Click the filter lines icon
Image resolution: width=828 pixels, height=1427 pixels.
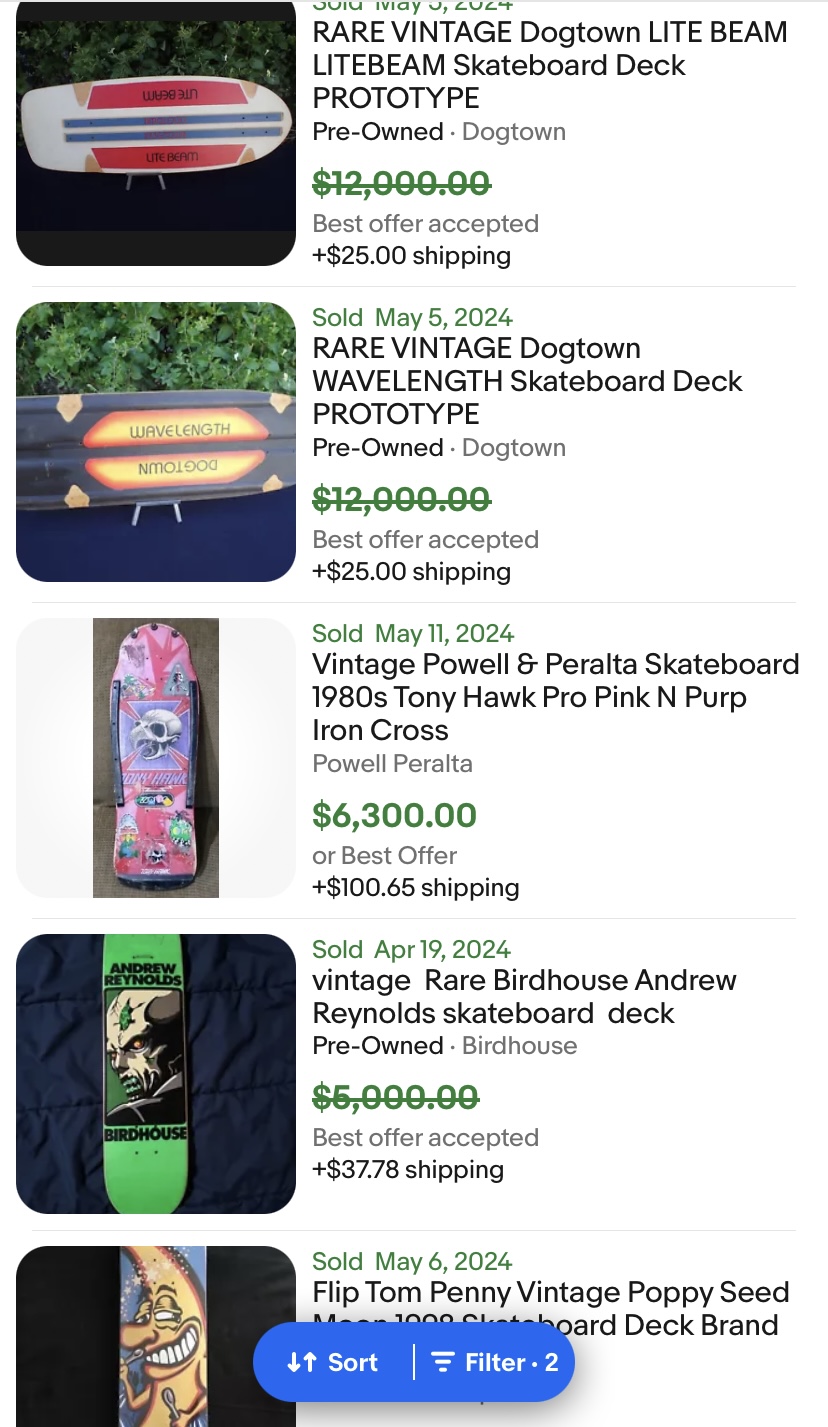(442, 1362)
